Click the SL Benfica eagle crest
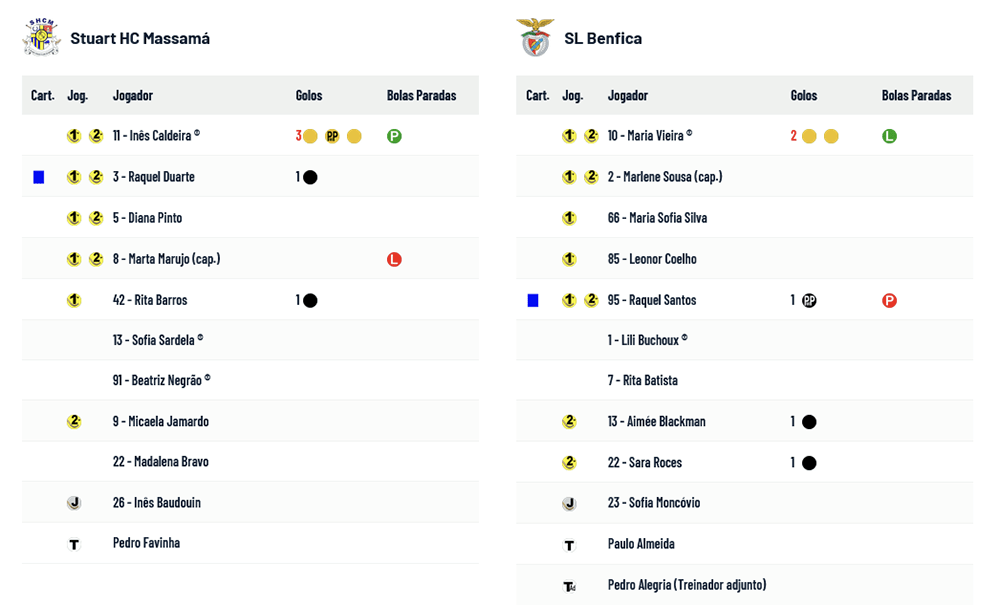The height and width of the screenshot is (605, 1000). coord(535,38)
